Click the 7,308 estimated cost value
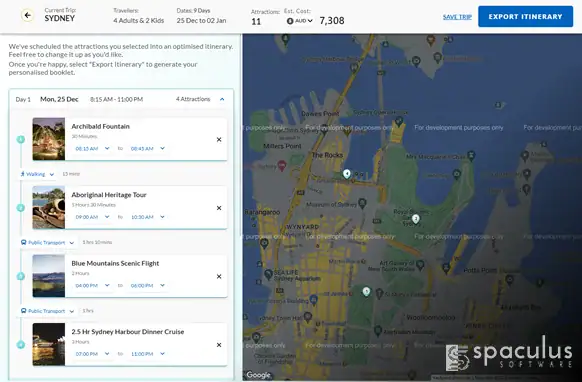The width and height of the screenshot is (582, 382). pyautogui.click(x=332, y=21)
